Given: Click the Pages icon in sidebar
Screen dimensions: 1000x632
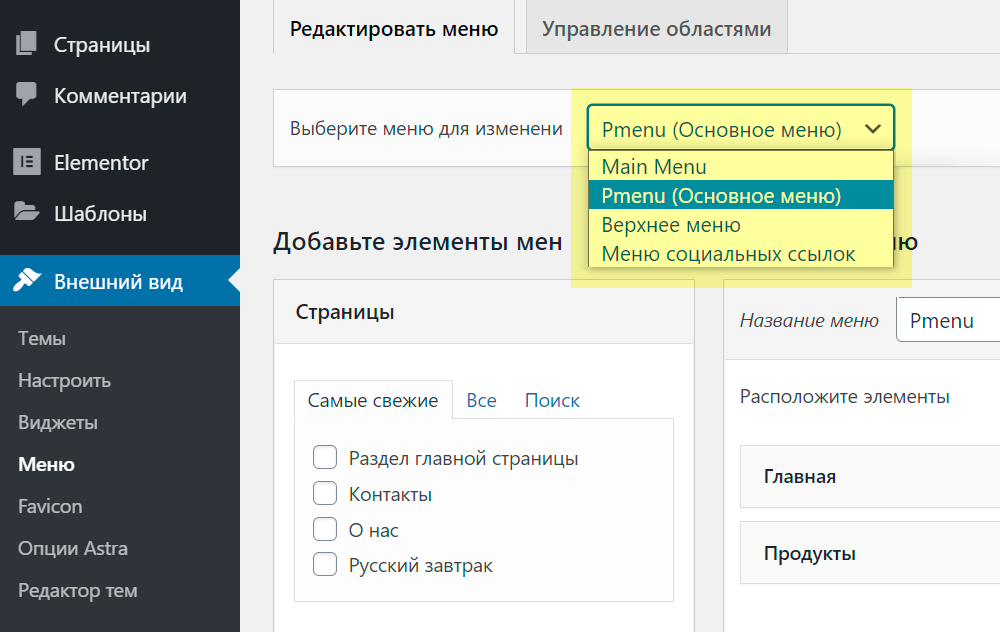Looking at the screenshot, I should click(x=27, y=44).
